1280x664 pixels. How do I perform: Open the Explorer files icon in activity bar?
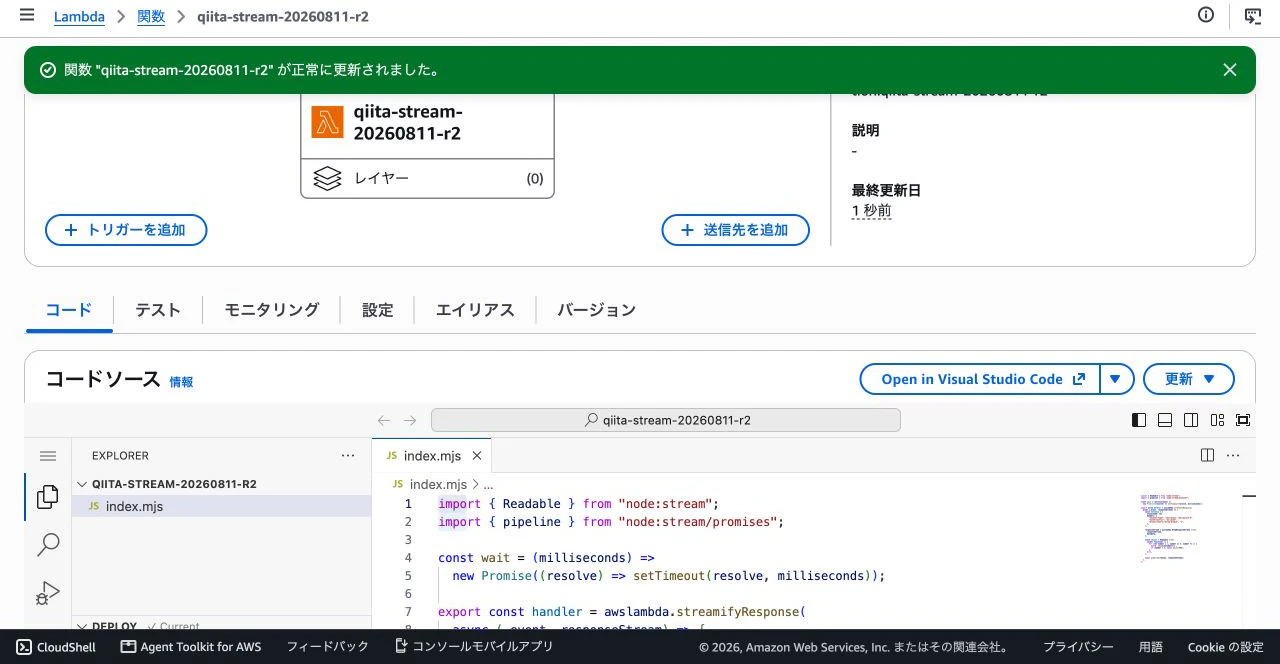coord(48,497)
